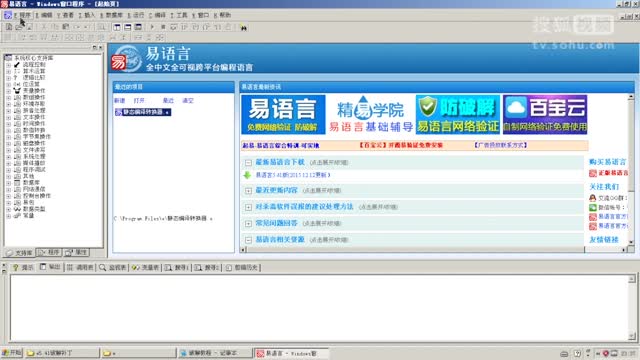Click the New file toolbar icon

(x=9, y=27)
